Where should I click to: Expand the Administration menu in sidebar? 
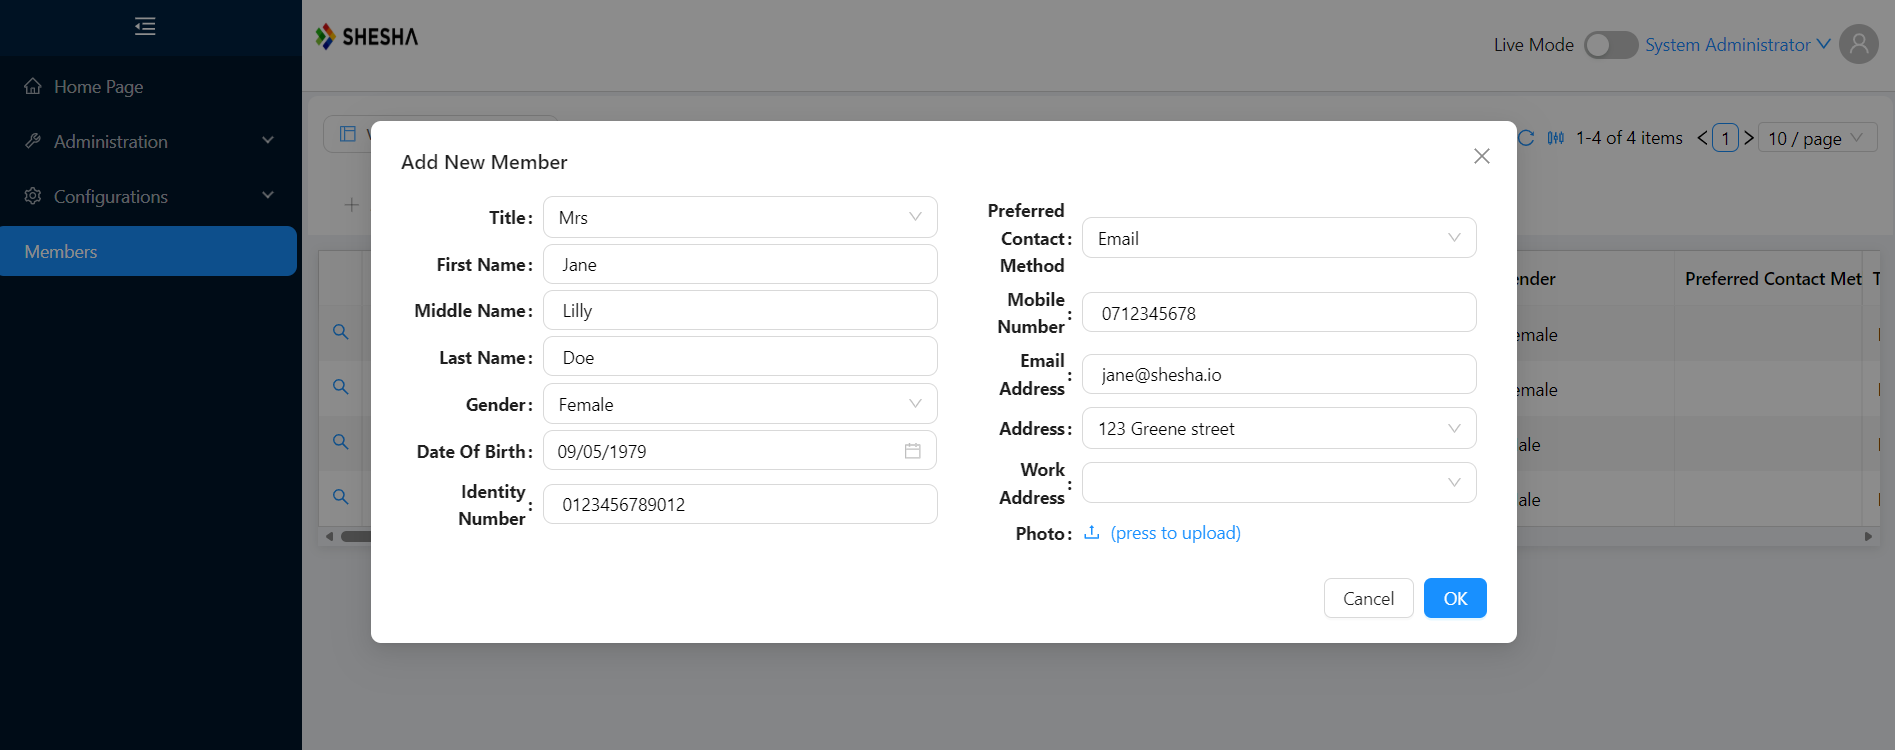pos(149,141)
